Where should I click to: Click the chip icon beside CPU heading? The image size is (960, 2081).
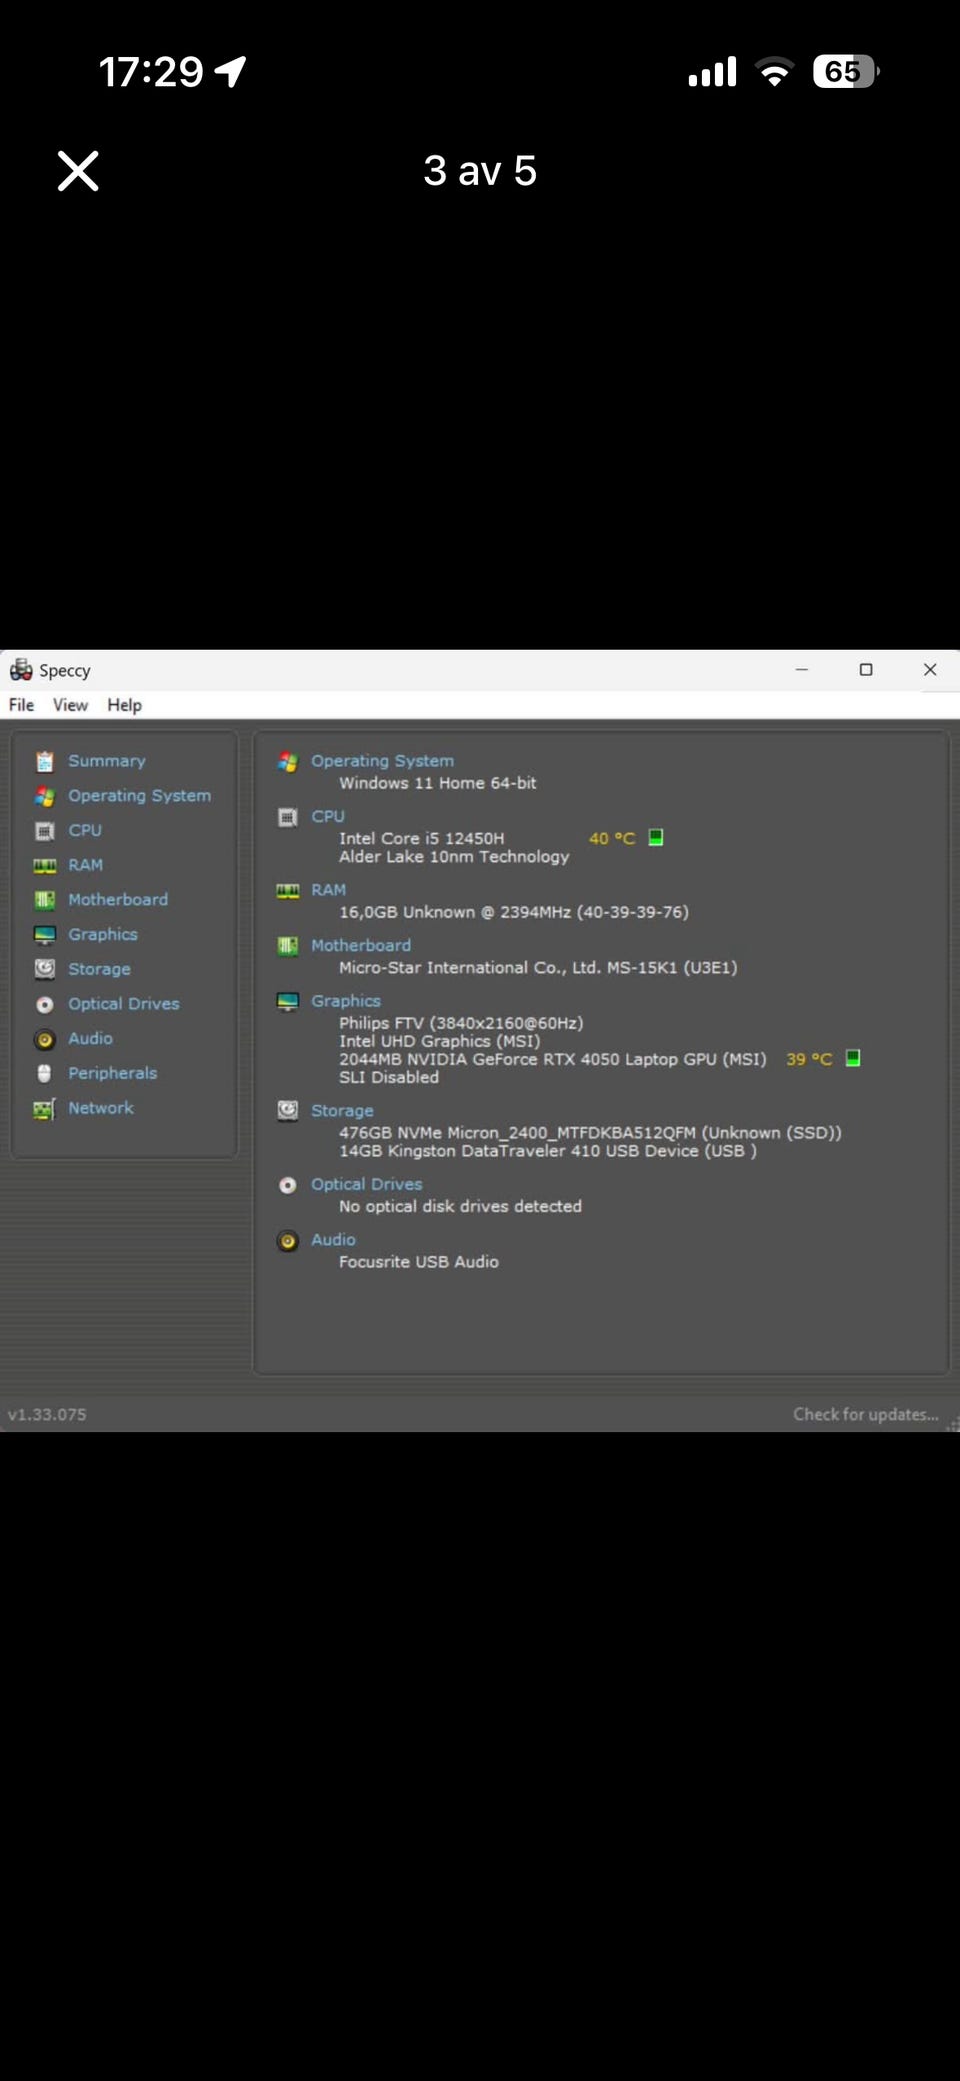pyautogui.click(x=288, y=817)
